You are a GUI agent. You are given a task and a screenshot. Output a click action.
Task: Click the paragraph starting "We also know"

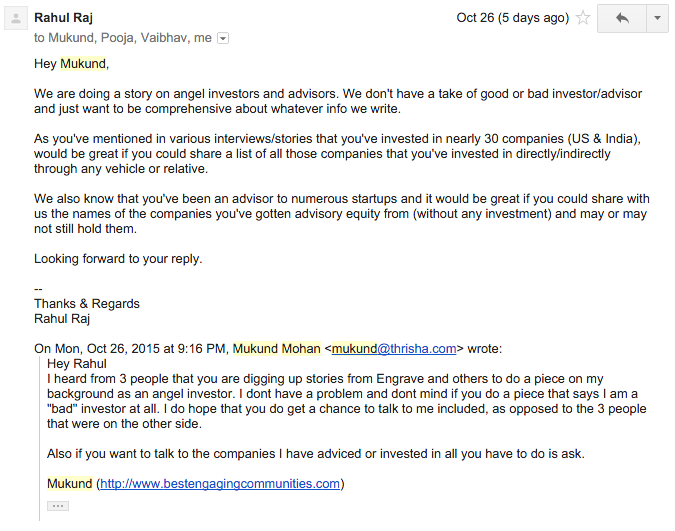[340, 213]
